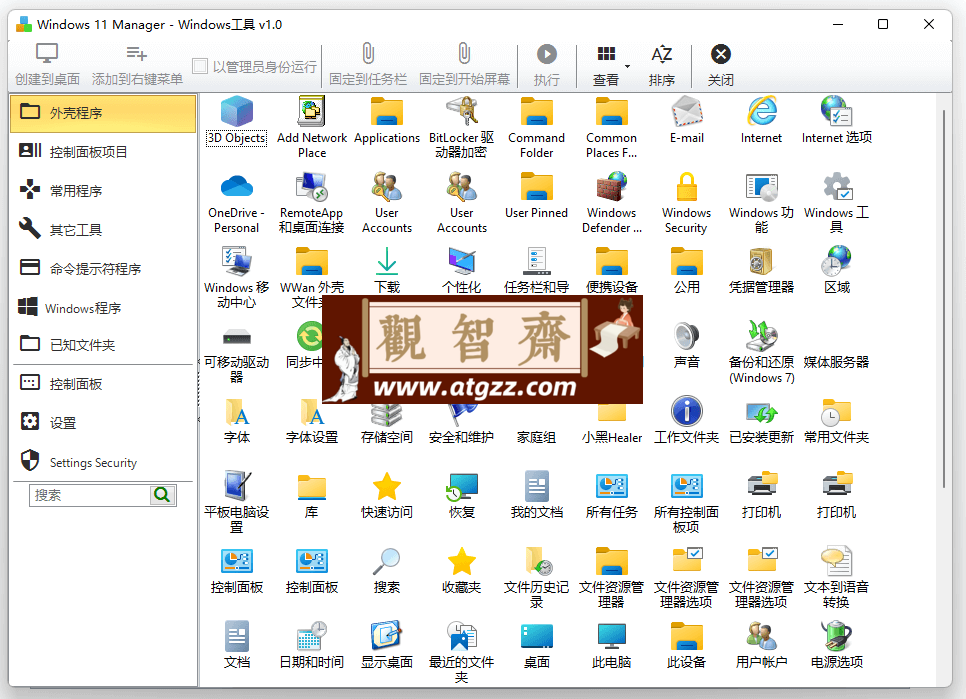Open the 常用程序 sidebar category
Viewport: 966px width, 699px height.
(103, 190)
